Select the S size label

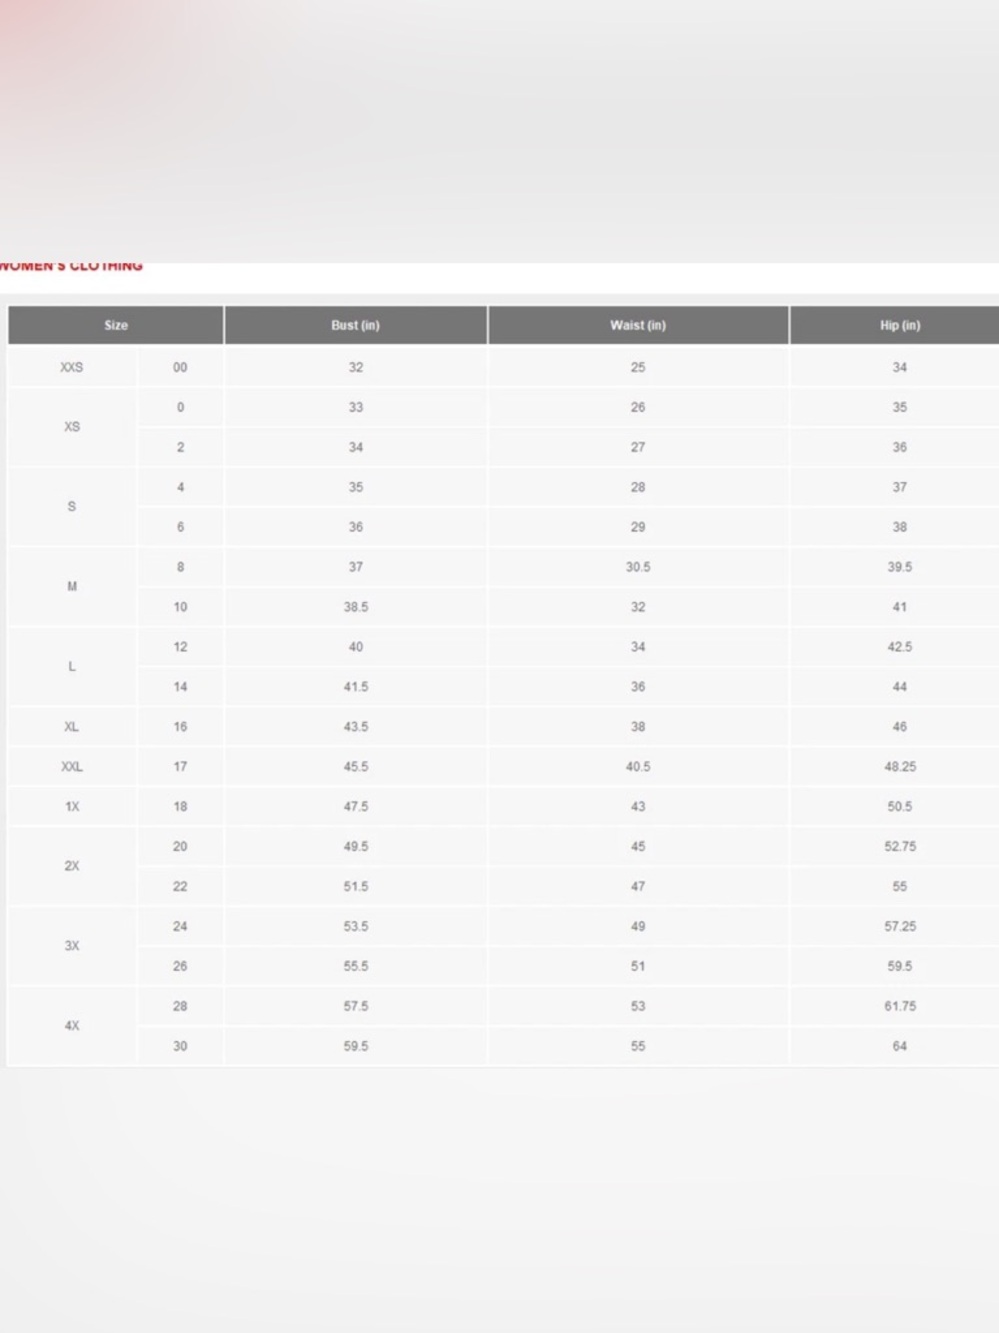click(72, 507)
